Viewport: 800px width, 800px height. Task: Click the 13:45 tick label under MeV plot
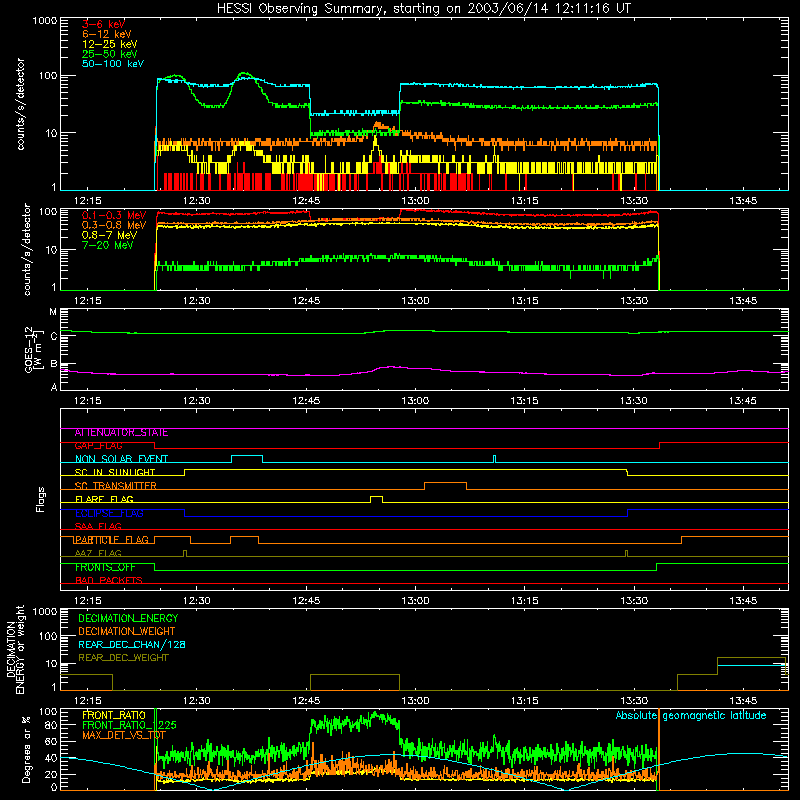(x=743, y=301)
